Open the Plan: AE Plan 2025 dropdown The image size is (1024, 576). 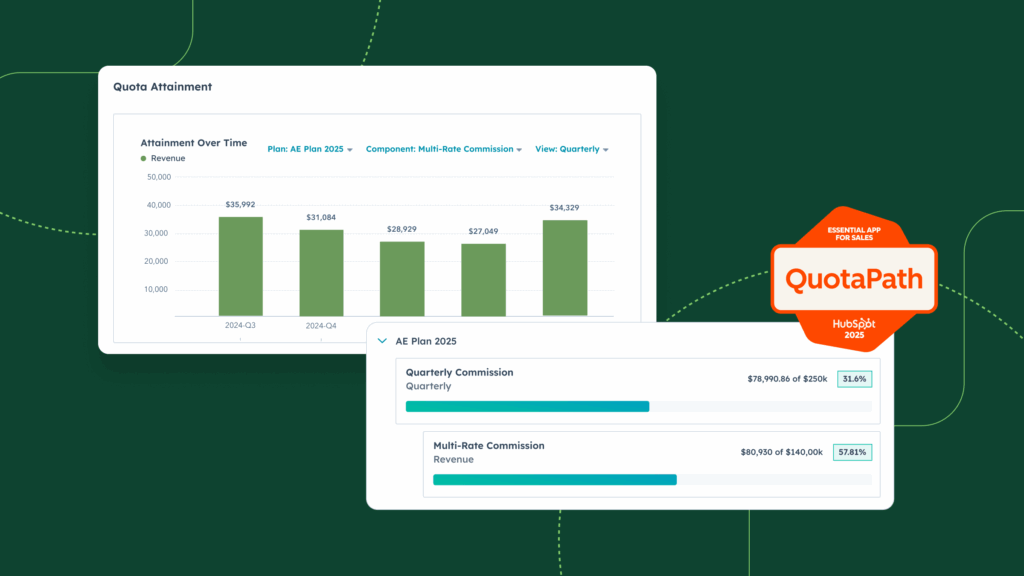pos(310,149)
